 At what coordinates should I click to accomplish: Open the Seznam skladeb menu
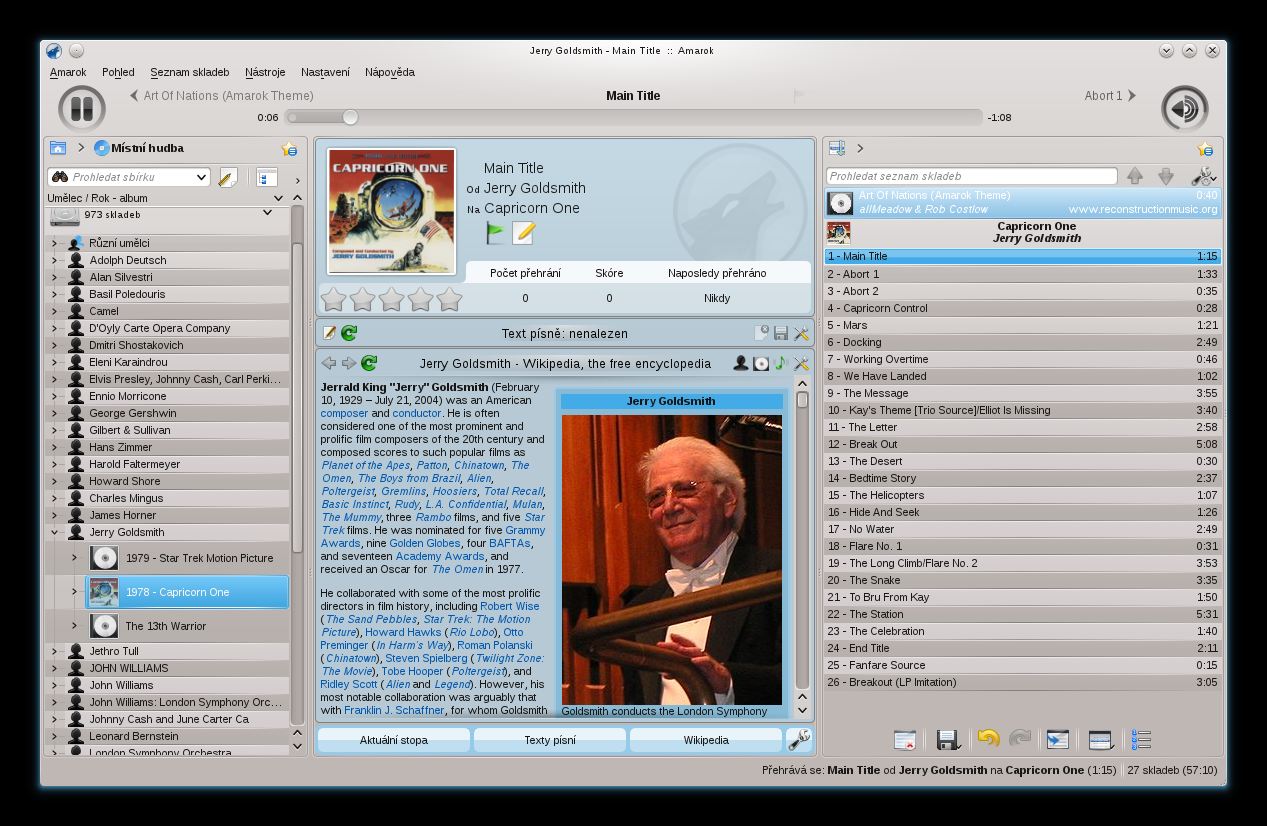point(190,72)
